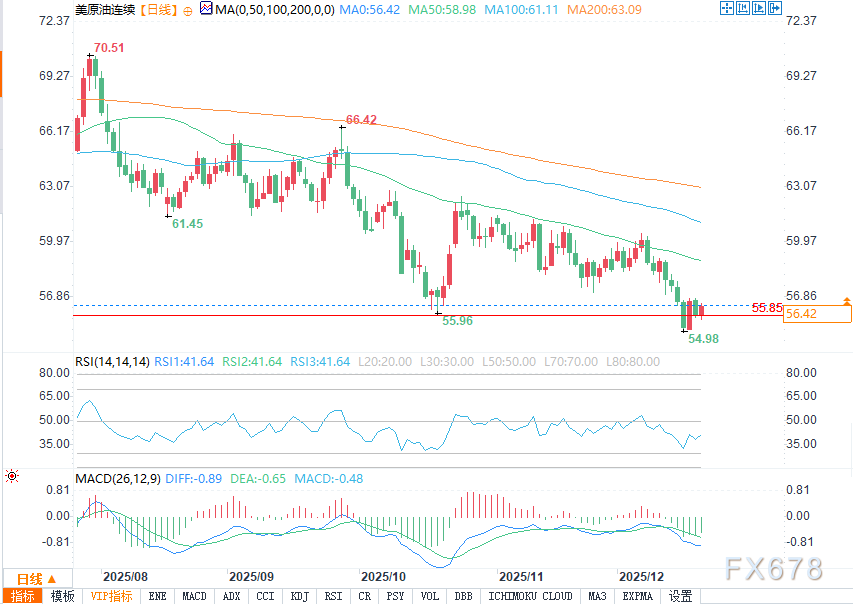Viewport: 853px width, 604px height.
Task: Select the ENE indicator button
Action: tap(157, 596)
